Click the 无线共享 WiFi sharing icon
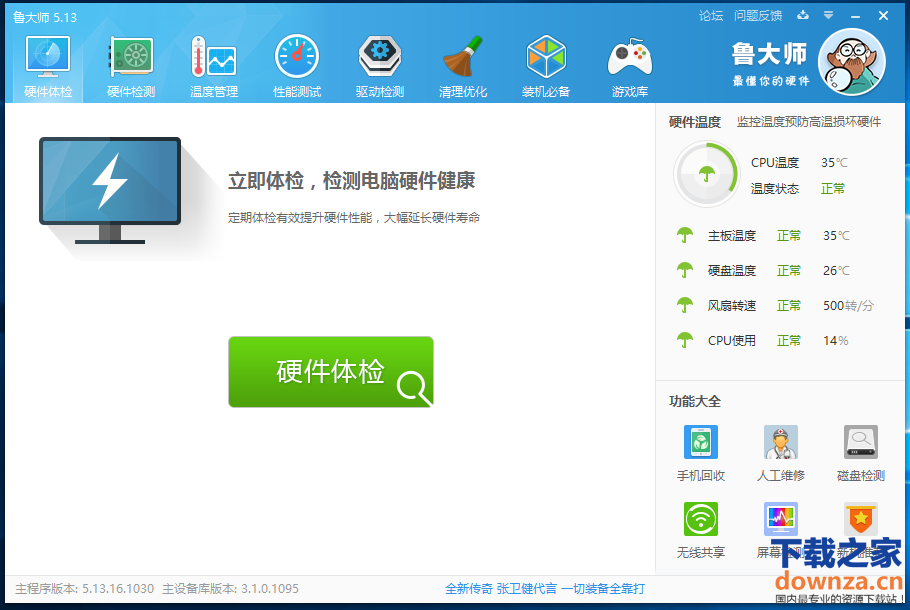 700,520
